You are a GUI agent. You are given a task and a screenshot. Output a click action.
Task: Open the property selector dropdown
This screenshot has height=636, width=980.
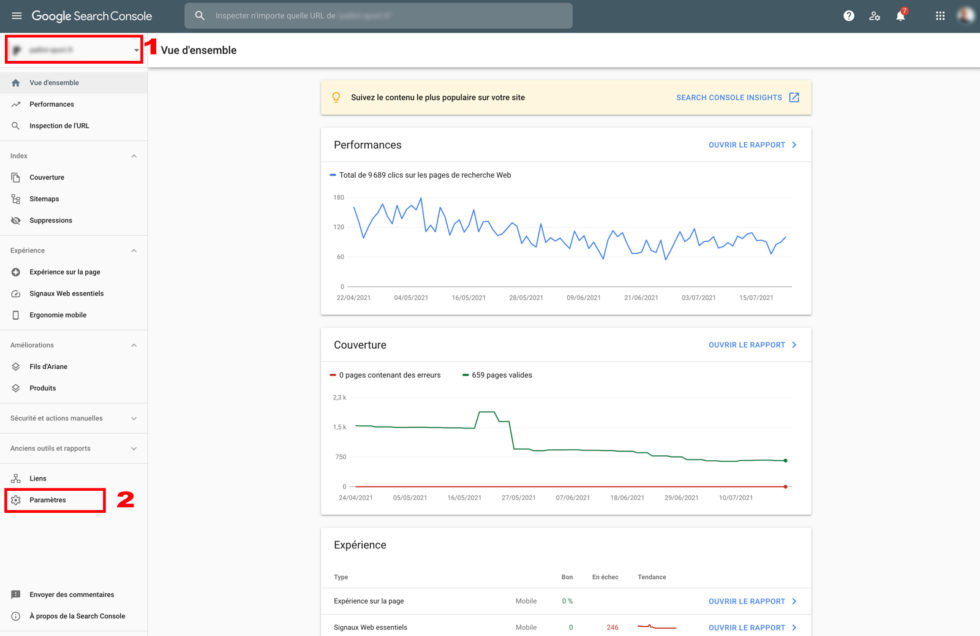(74, 50)
